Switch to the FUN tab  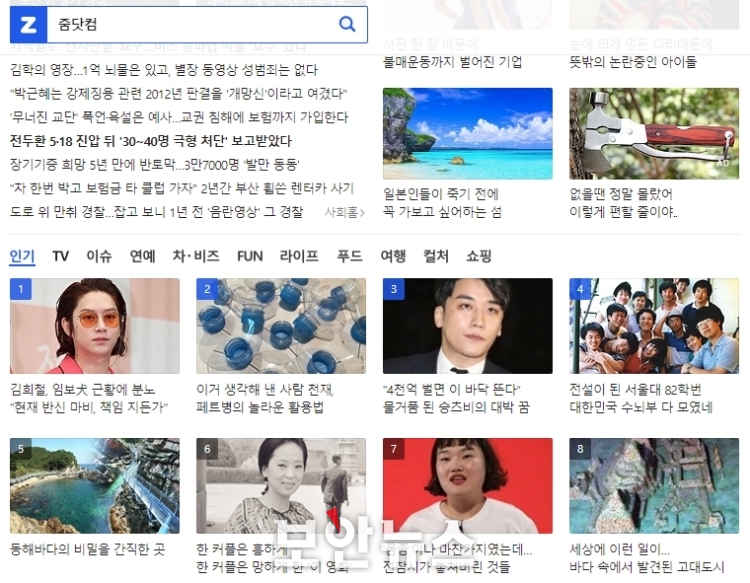(x=250, y=256)
